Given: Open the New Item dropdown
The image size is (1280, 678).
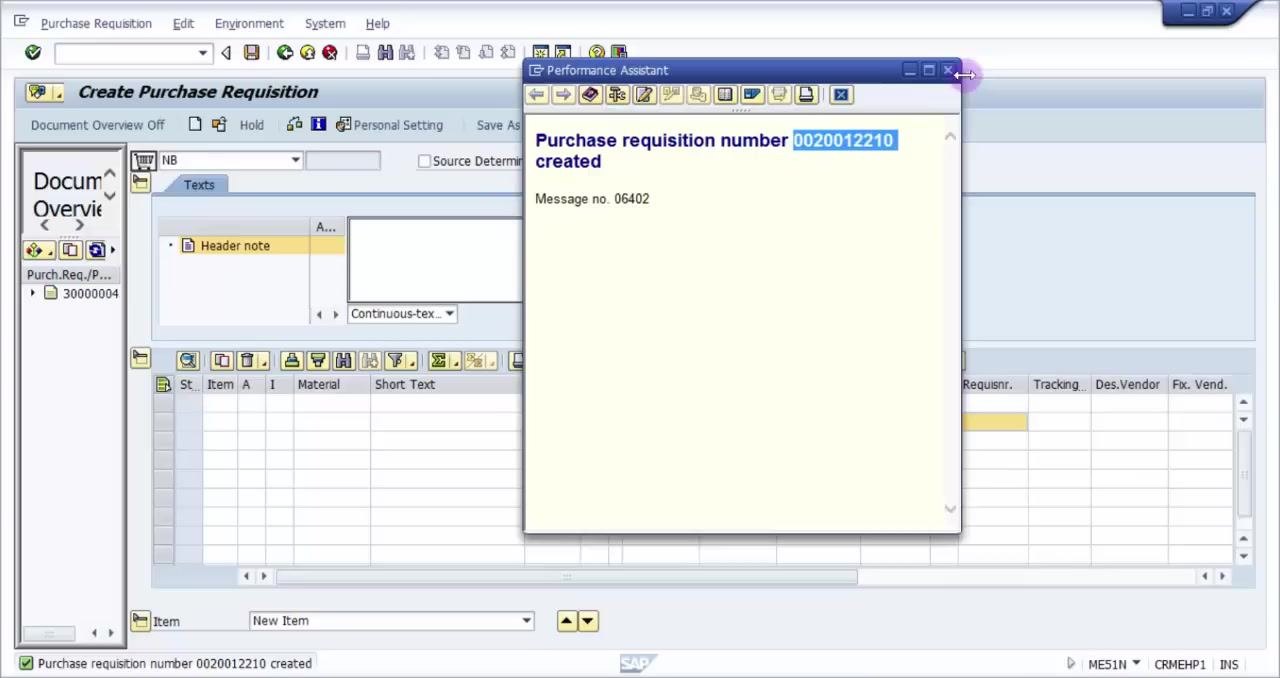Looking at the screenshot, I should [x=527, y=621].
